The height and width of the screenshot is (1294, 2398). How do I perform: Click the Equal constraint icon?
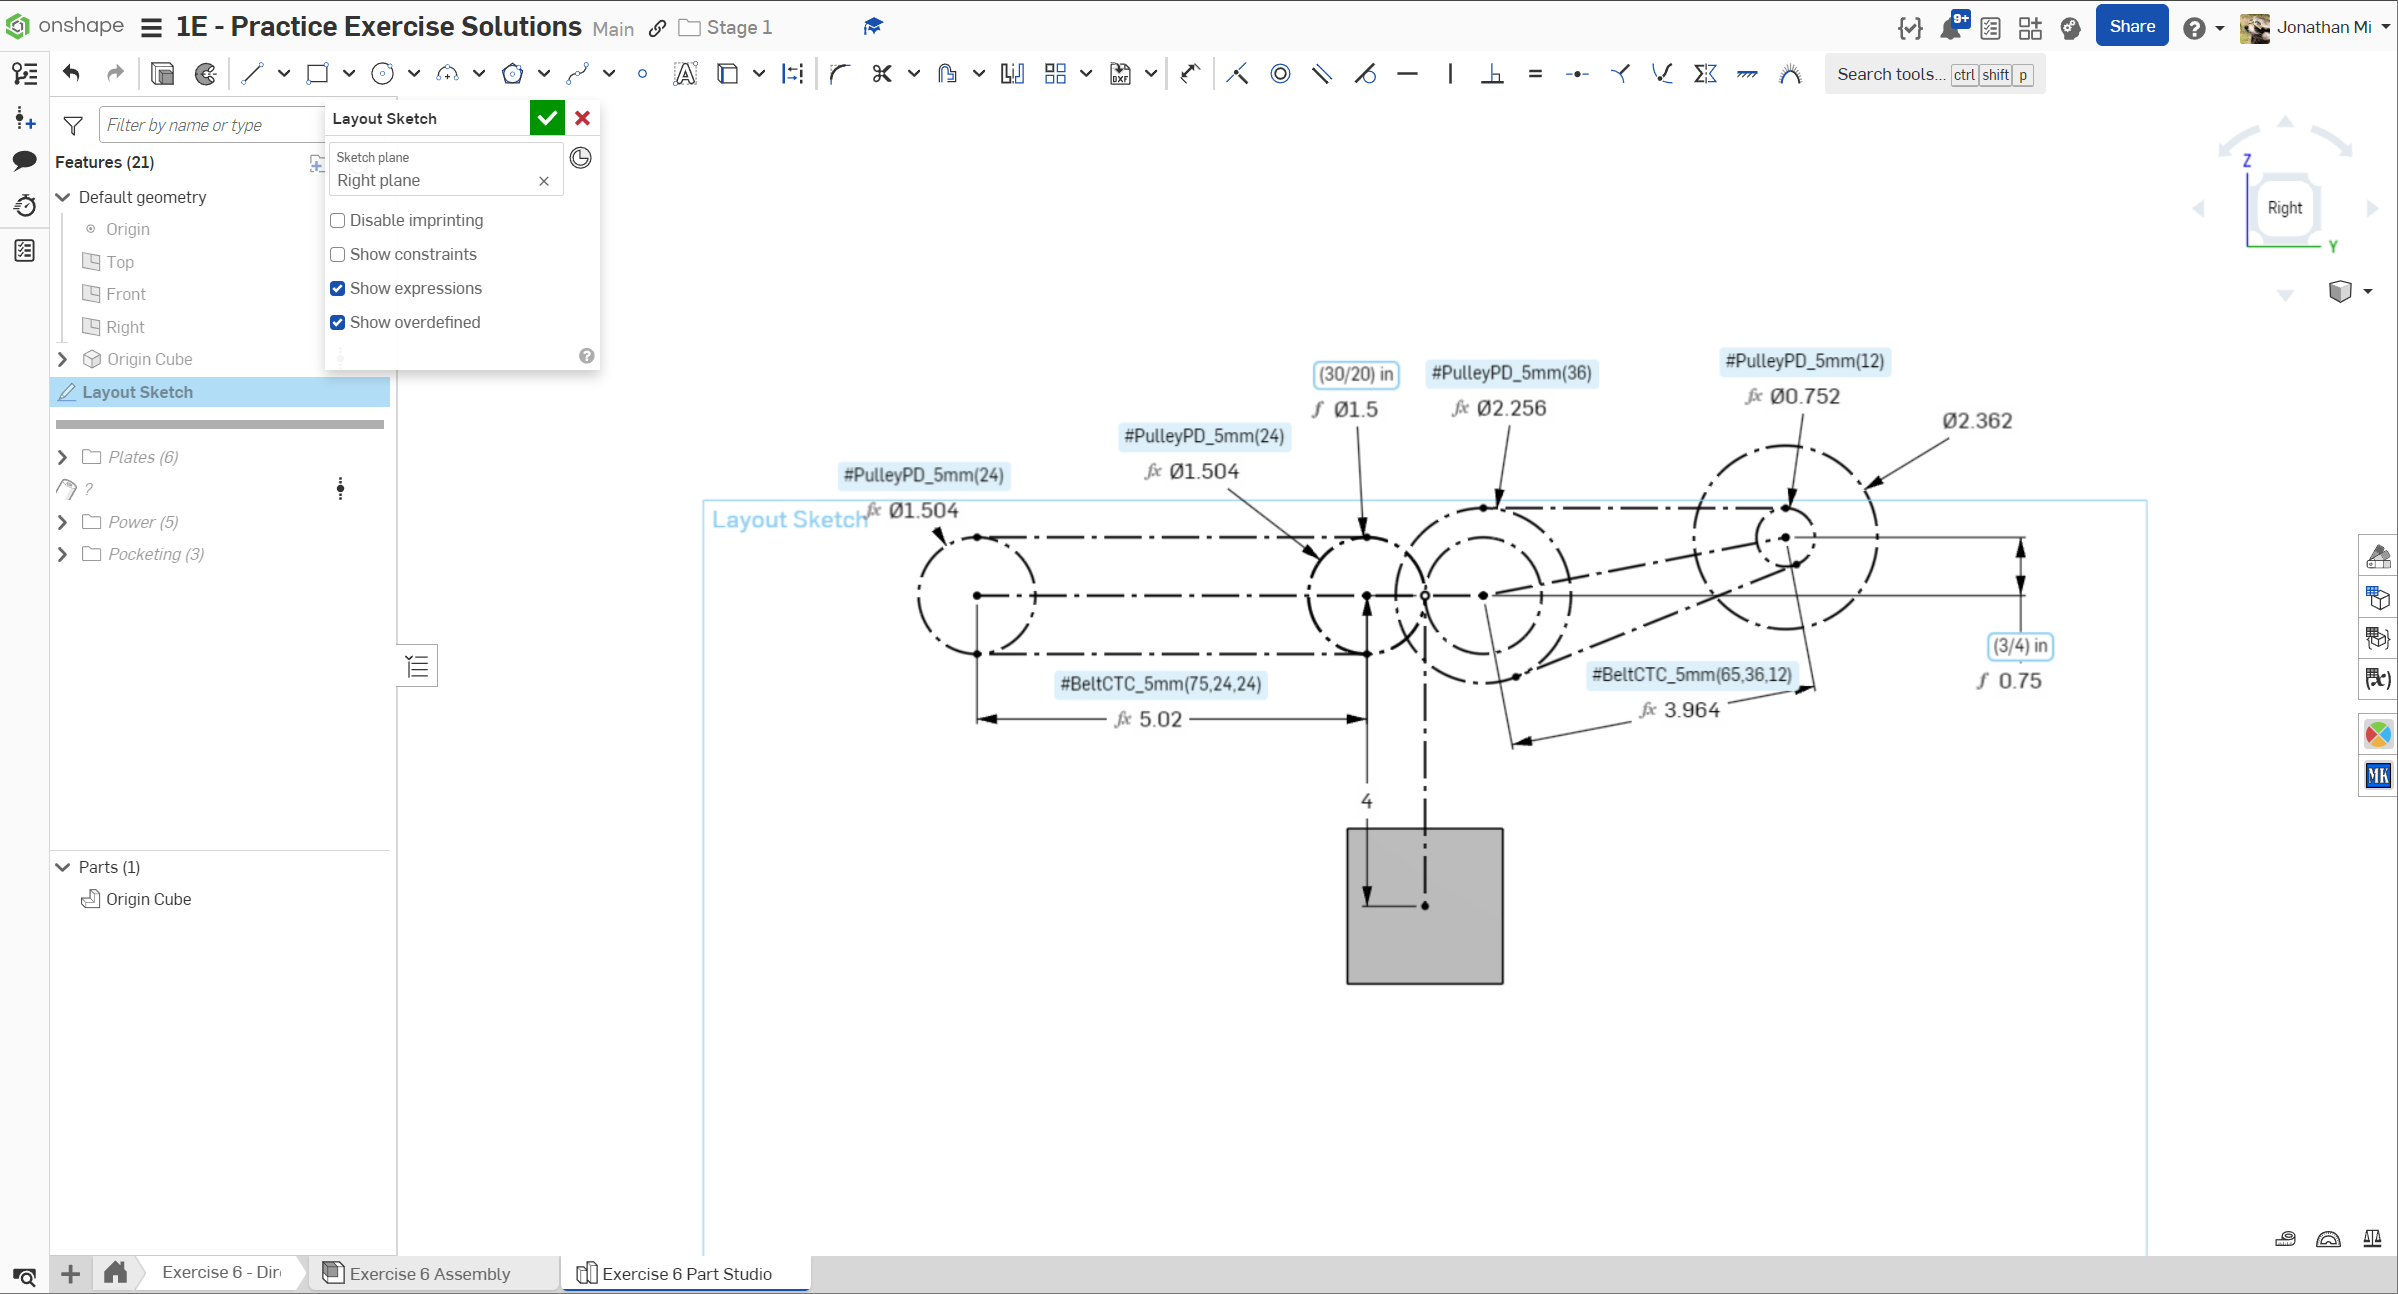[x=1535, y=74]
